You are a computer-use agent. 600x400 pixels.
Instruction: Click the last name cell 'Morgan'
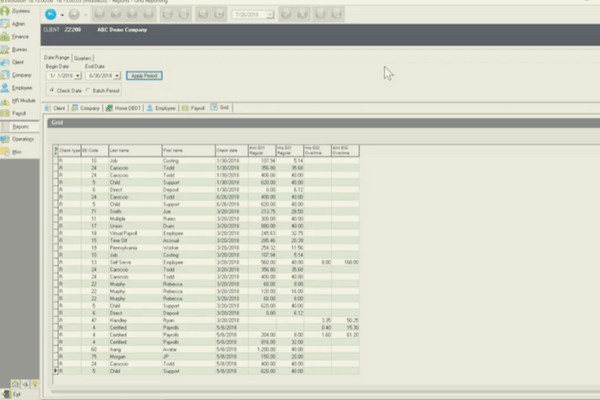click(x=135, y=356)
